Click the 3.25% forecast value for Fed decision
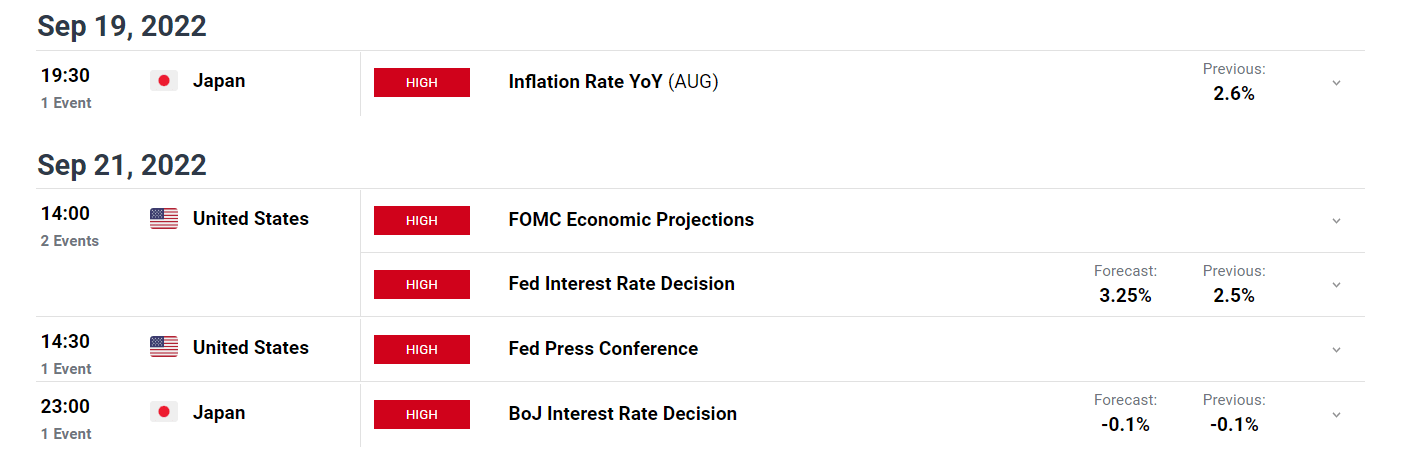Image resolution: width=1413 pixels, height=465 pixels. (1125, 296)
